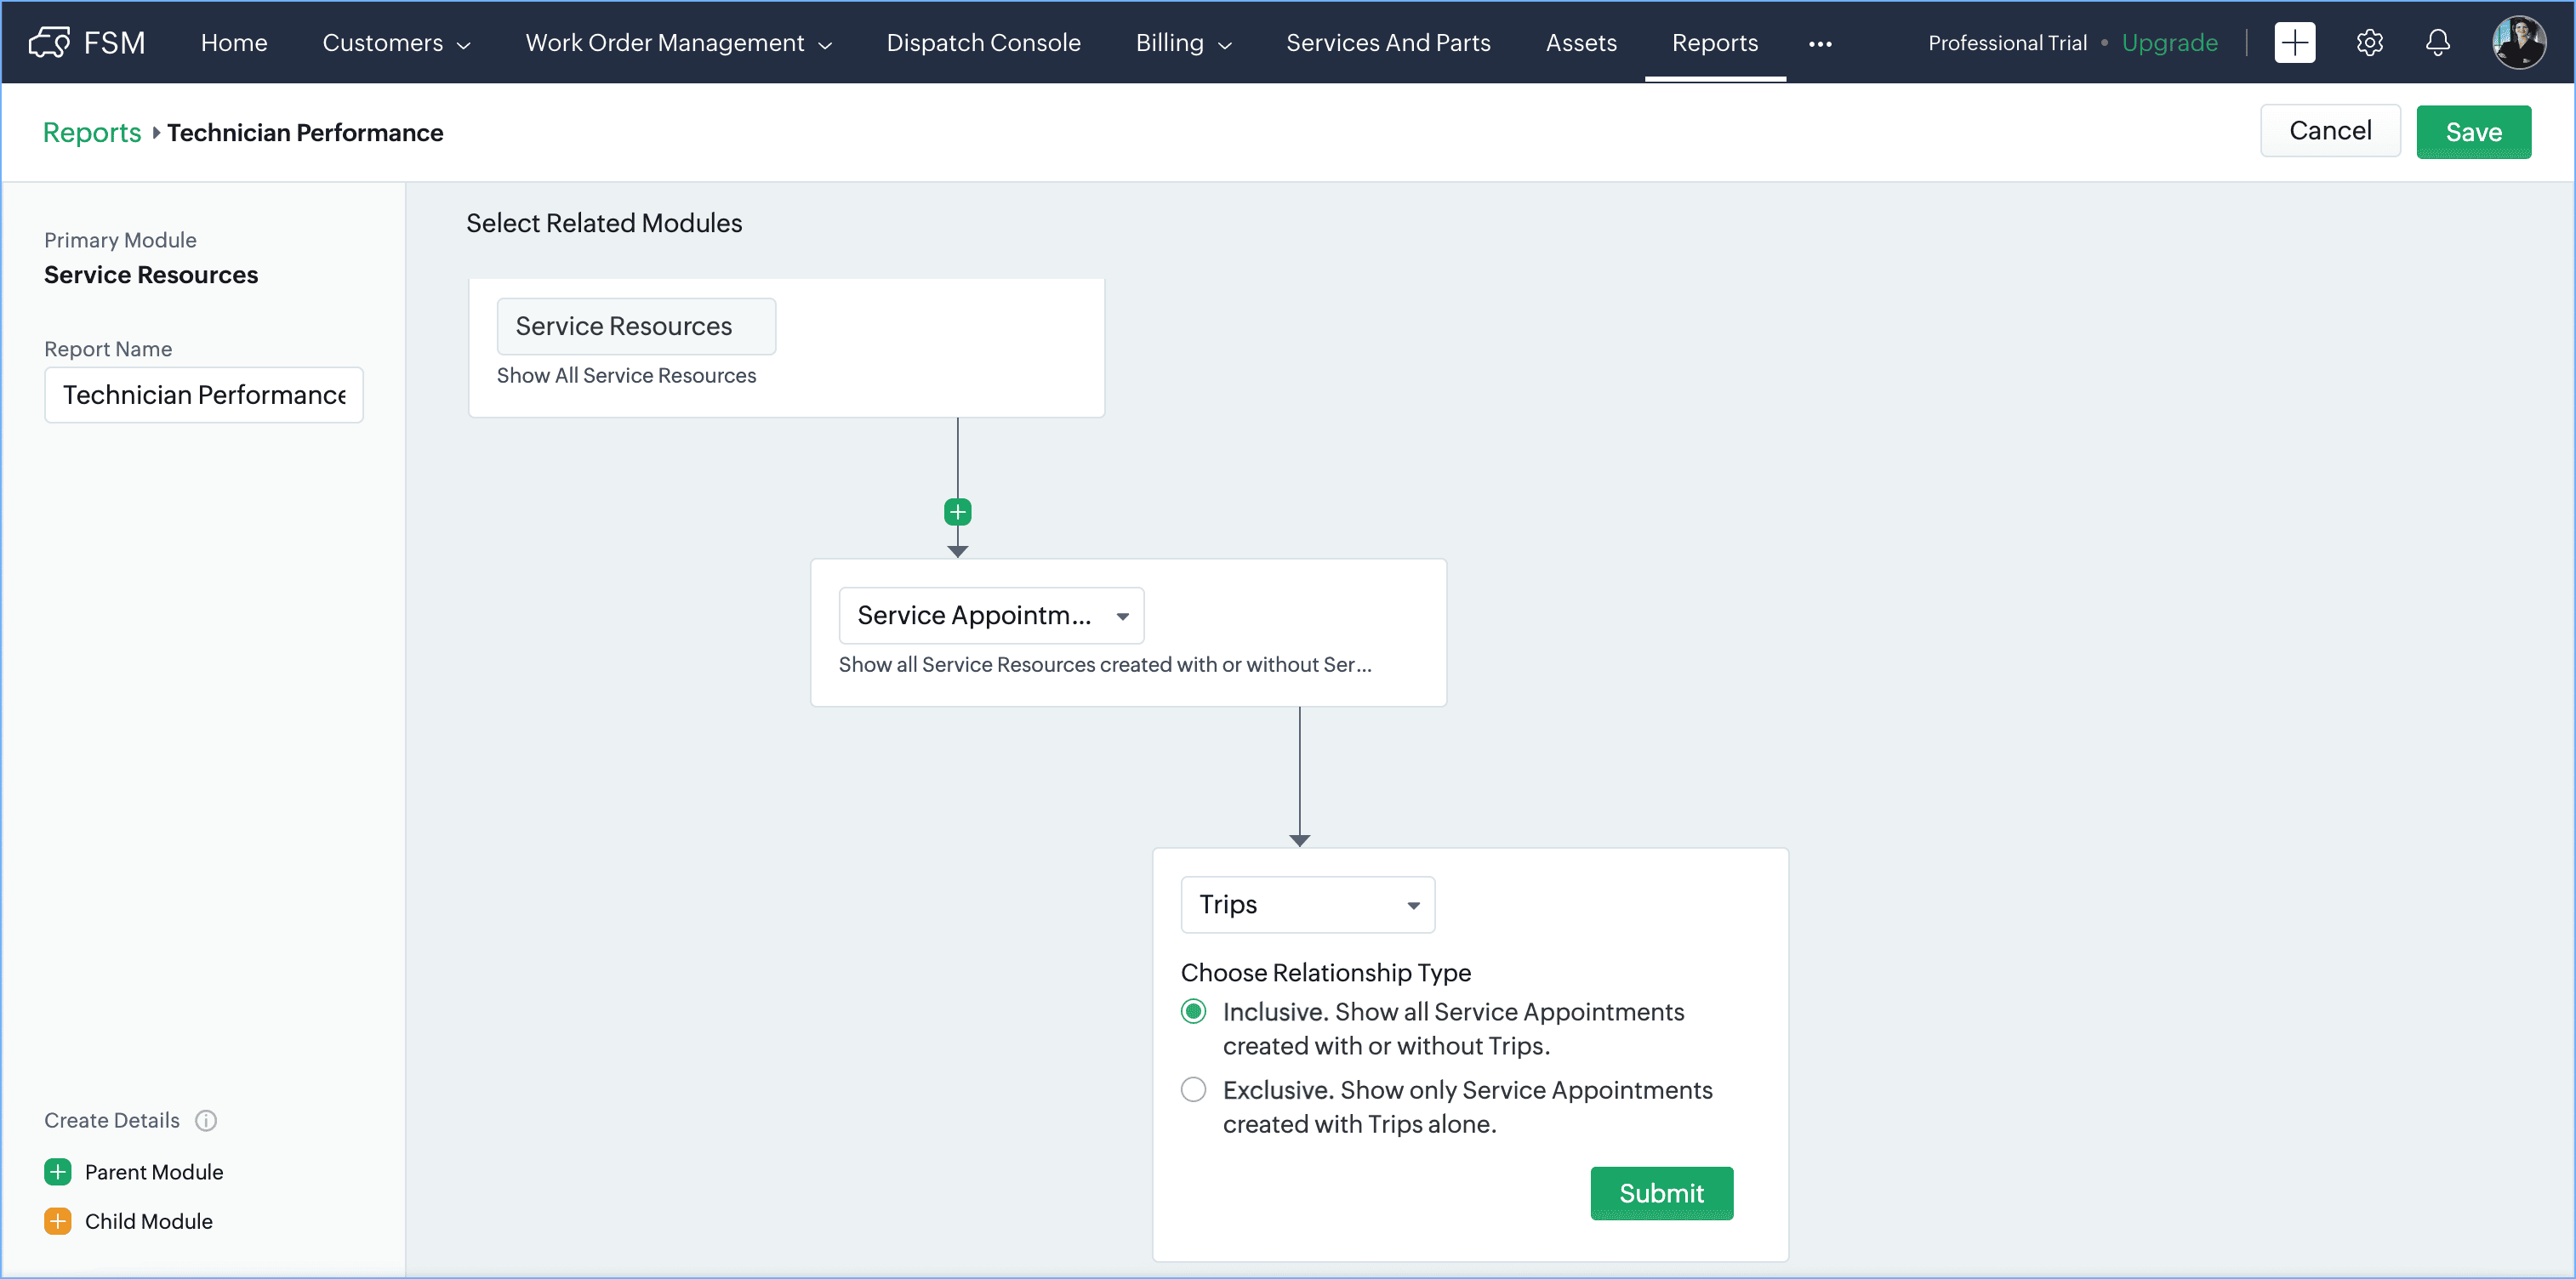Click the Create Details info icon
This screenshot has width=2576, height=1279.
point(206,1120)
